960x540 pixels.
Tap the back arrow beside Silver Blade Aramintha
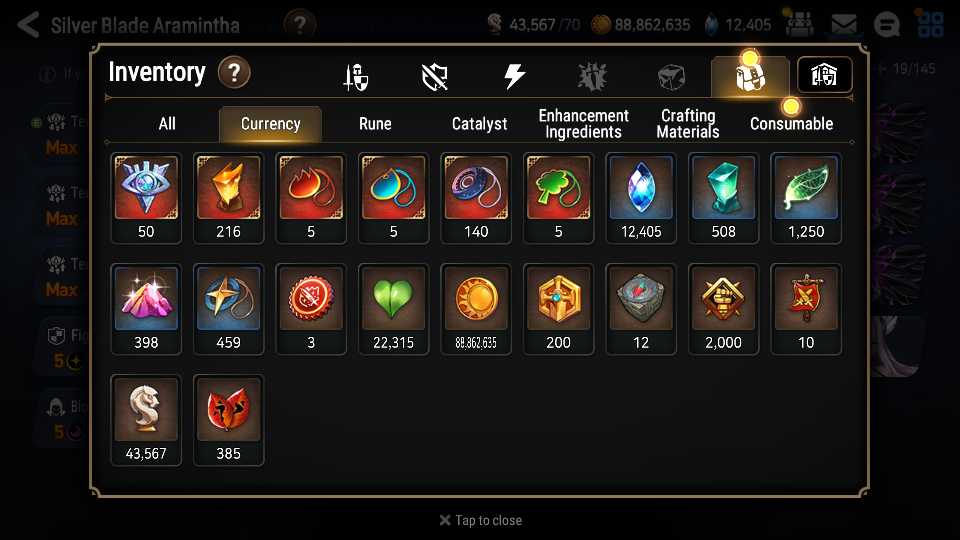pos(28,25)
